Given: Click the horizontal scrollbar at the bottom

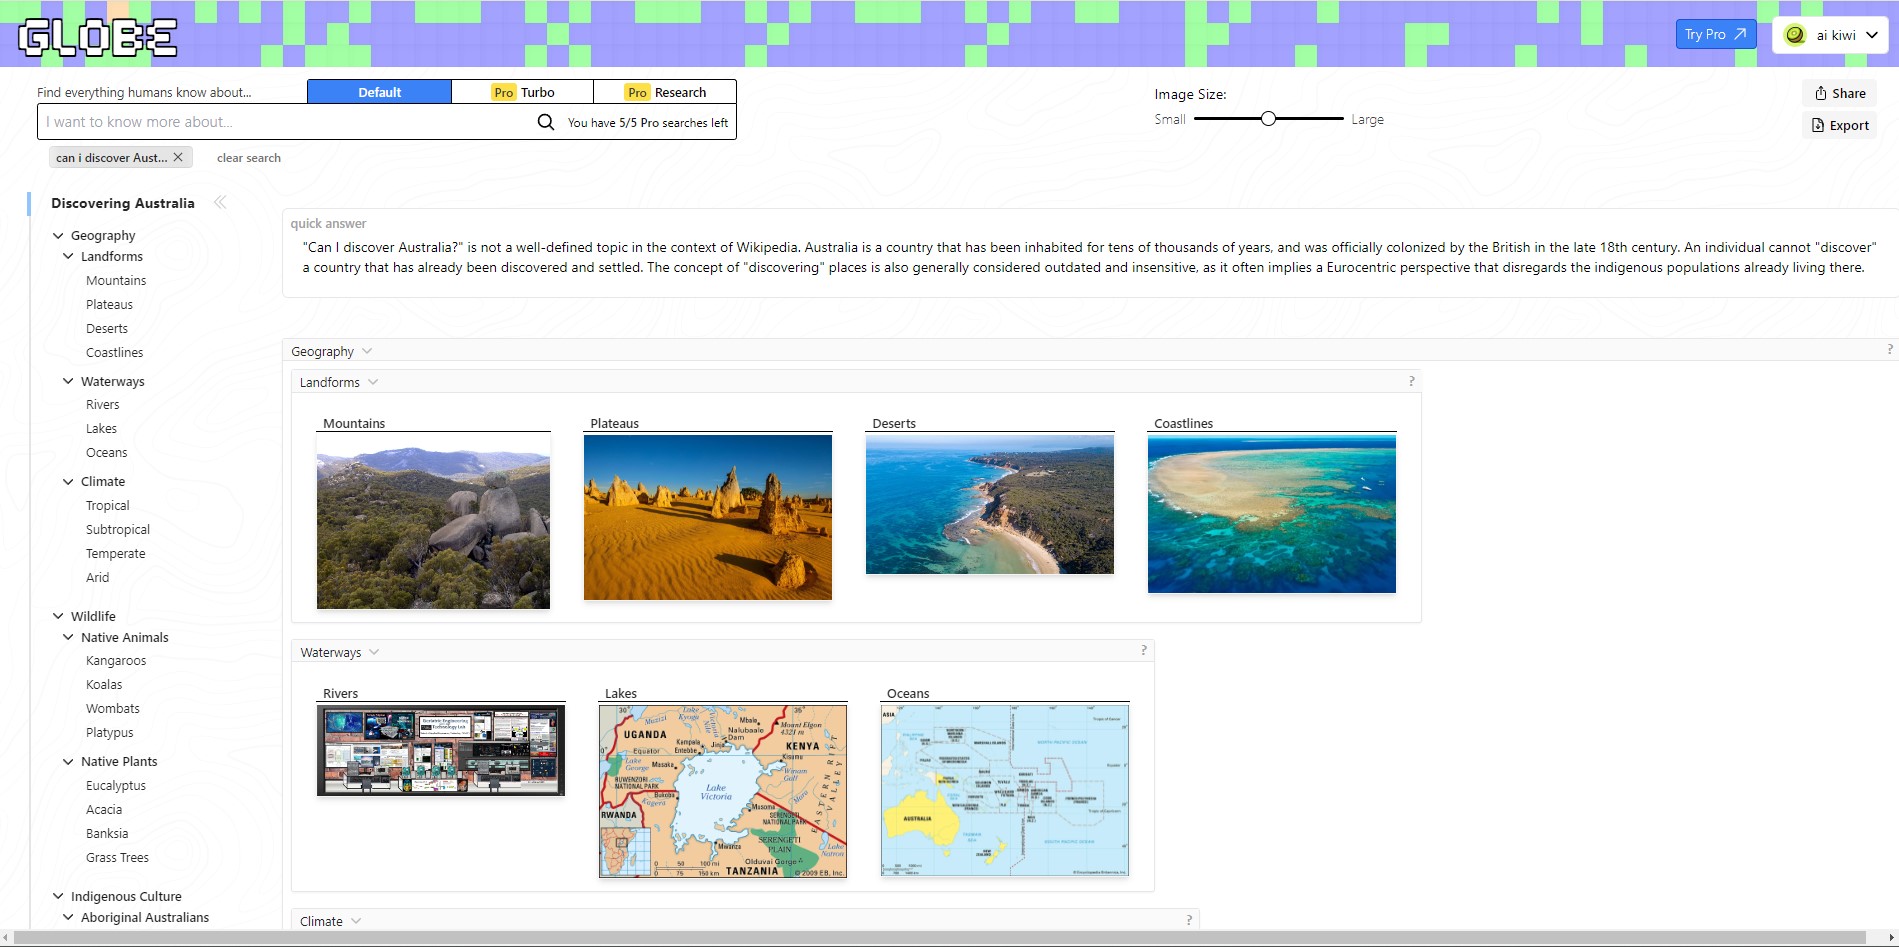Looking at the screenshot, I should coord(940,937).
